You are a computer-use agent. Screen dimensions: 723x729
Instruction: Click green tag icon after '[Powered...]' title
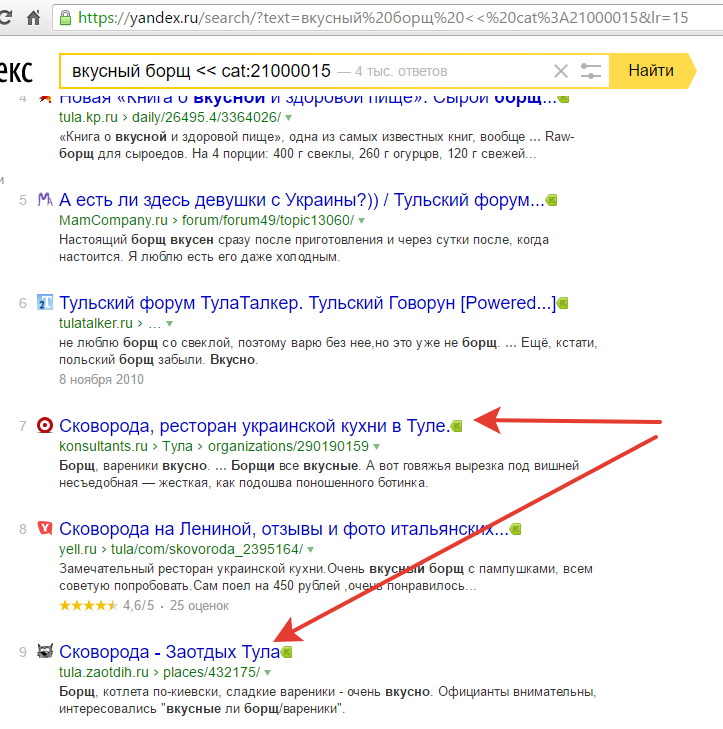pos(563,304)
